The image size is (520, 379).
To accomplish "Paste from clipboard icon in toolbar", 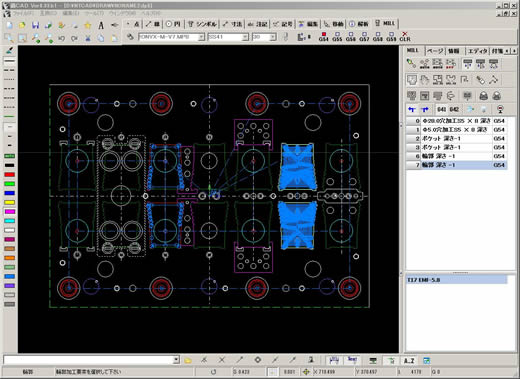I will point(114,38).
